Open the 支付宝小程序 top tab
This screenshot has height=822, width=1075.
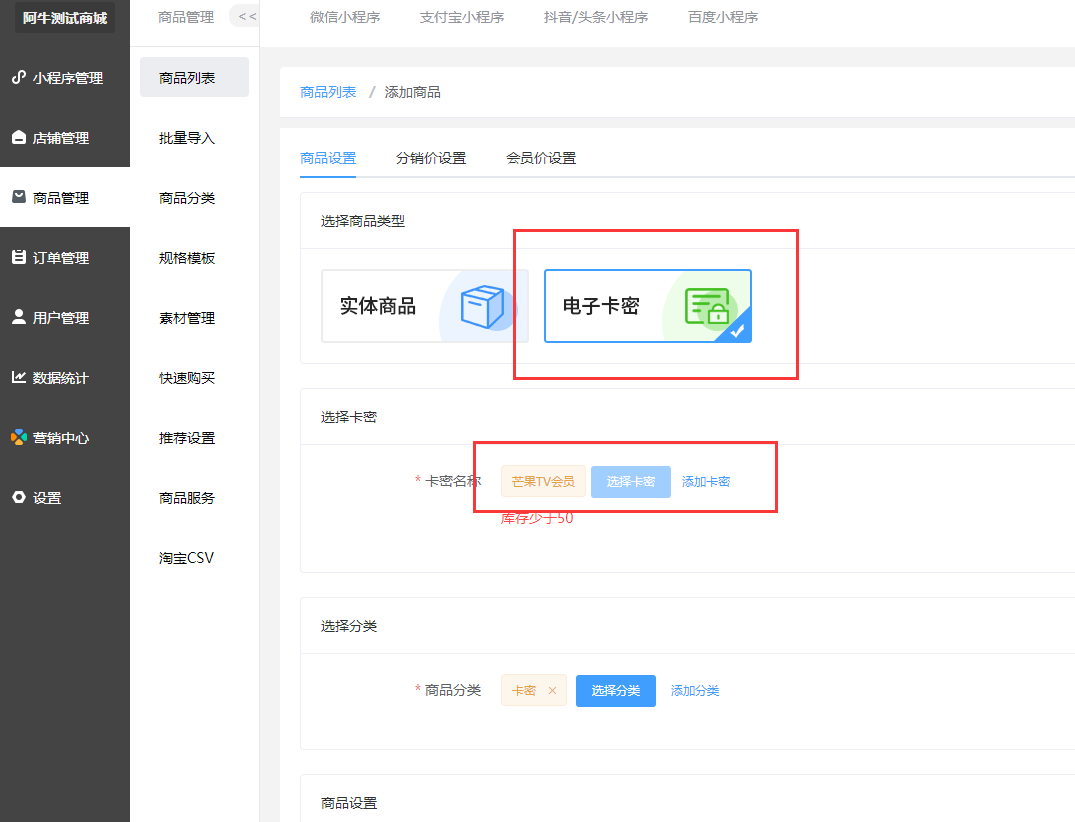[x=462, y=17]
